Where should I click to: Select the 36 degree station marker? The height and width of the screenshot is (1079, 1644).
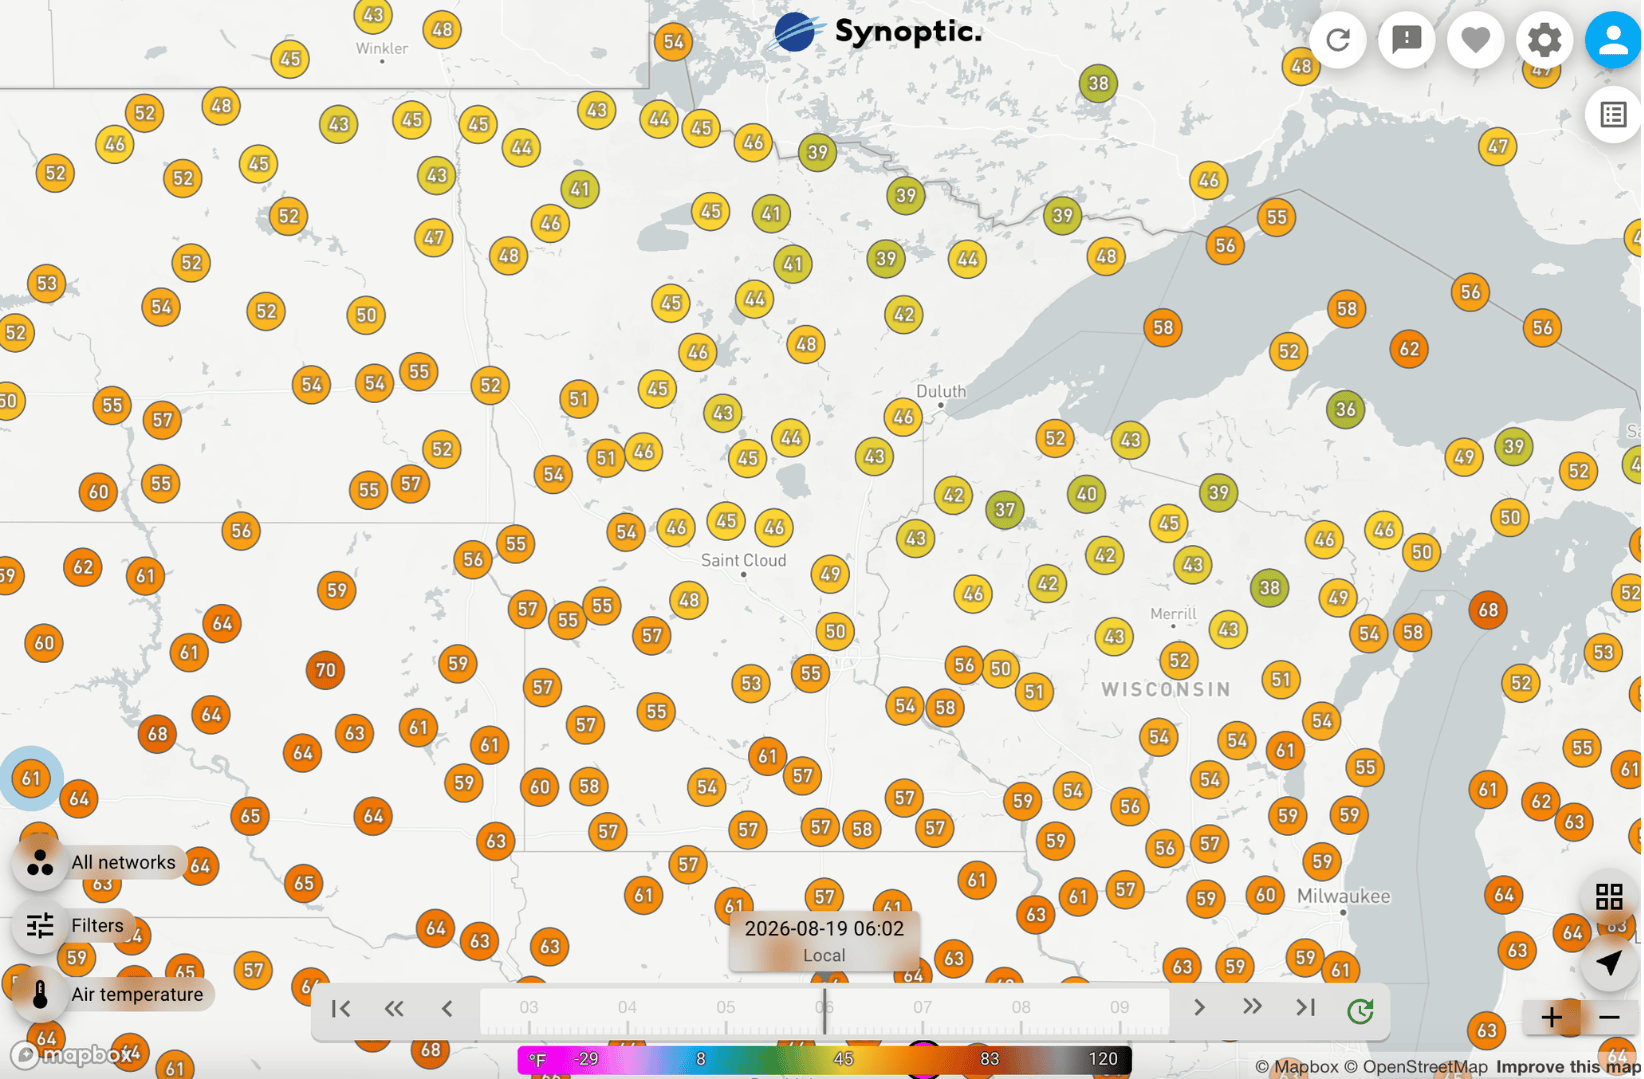(1346, 409)
